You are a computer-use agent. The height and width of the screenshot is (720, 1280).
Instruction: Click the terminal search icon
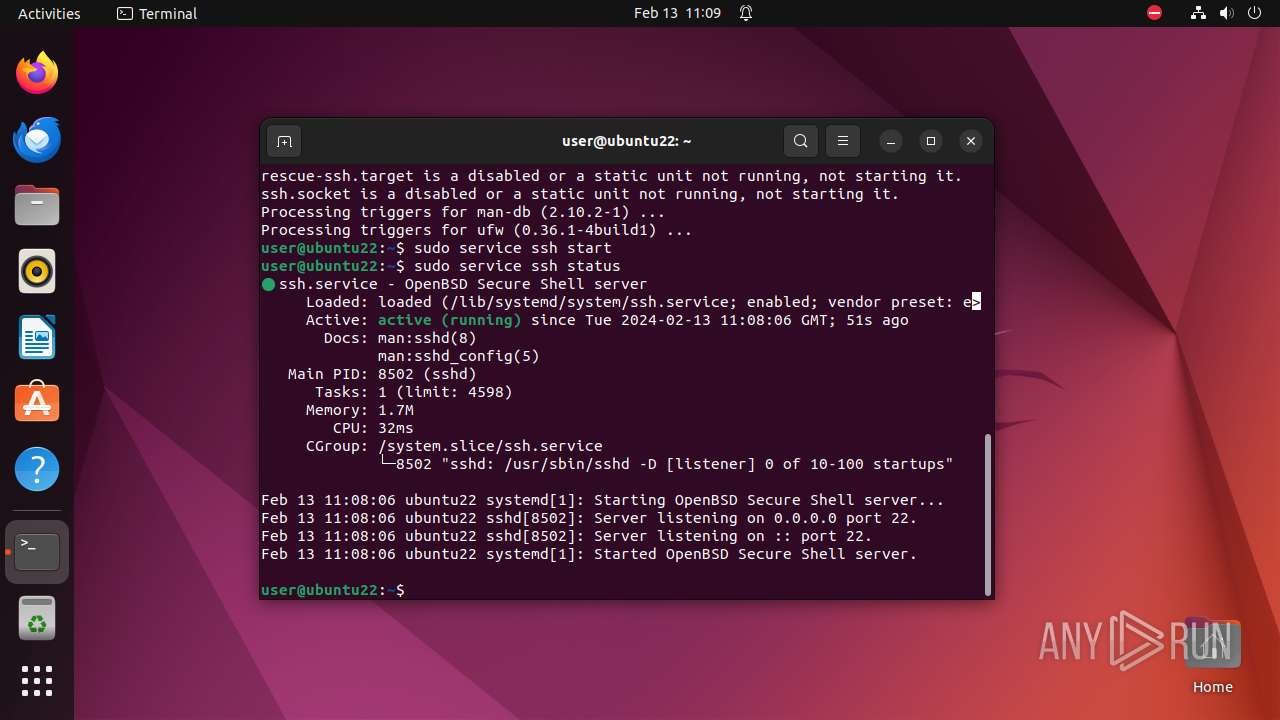(801, 141)
